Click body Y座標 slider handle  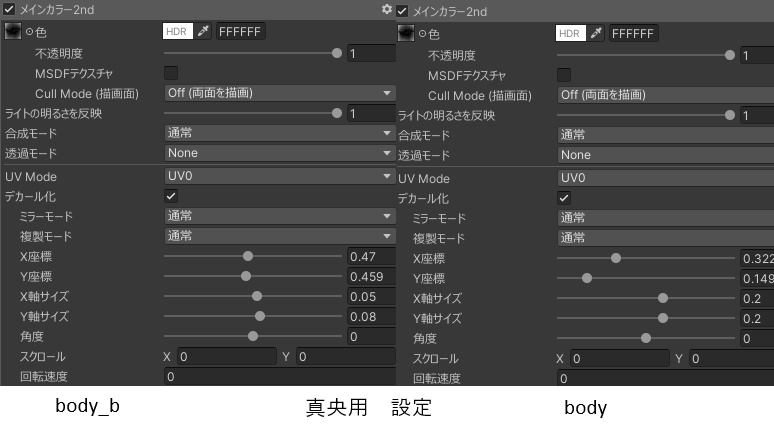click(586, 278)
